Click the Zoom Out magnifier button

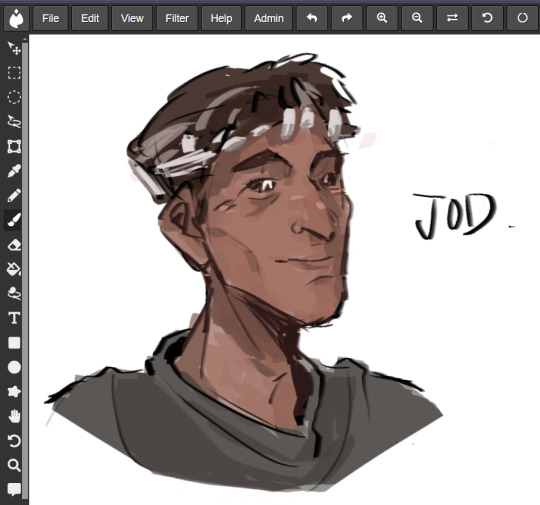coord(417,18)
